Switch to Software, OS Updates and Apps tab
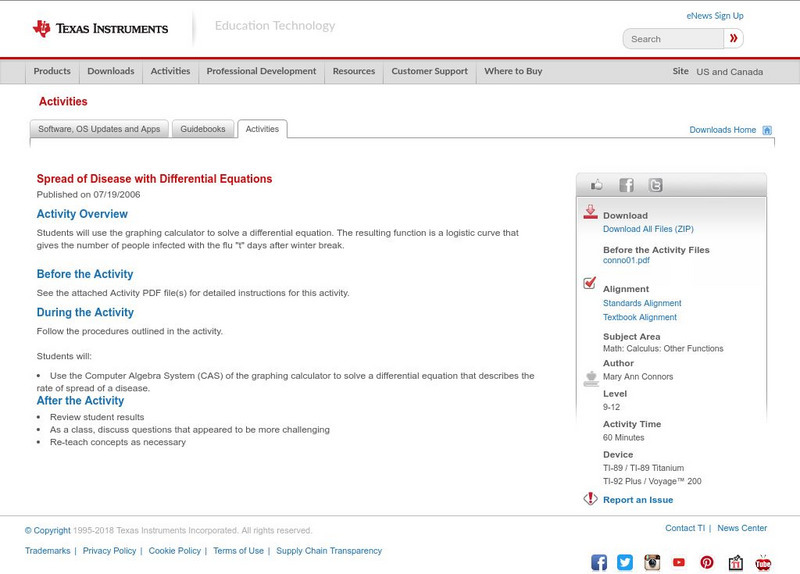Image resolution: width=800 pixels, height=574 pixels. 99,129
